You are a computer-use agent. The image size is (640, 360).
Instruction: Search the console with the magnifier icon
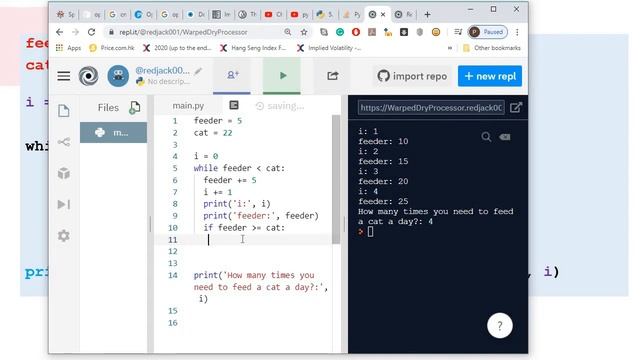pos(486,137)
